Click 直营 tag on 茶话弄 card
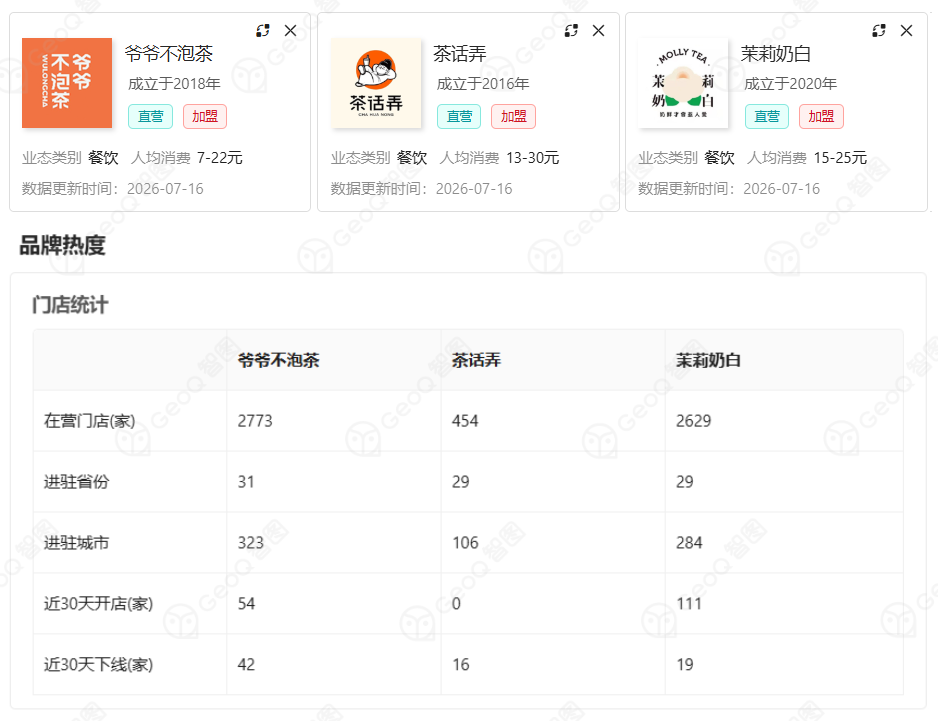Viewport: 938px width, 721px height. 459,117
